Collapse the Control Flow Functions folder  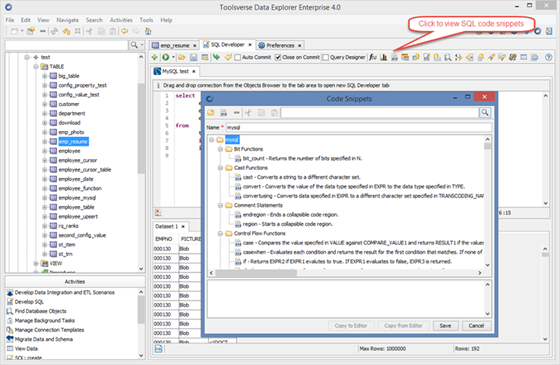pyautogui.click(x=220, y=234)
